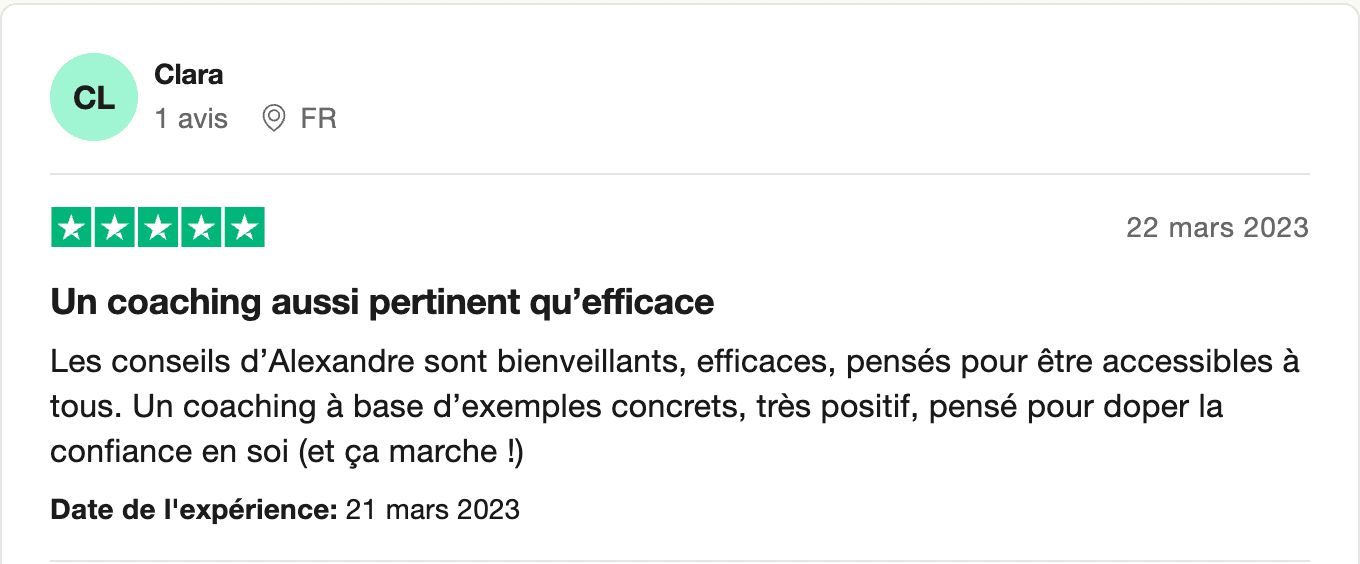The height and width of the screenshot is (564, 1360).
Task: Click the FR country label
Action: tap(318, 119)
